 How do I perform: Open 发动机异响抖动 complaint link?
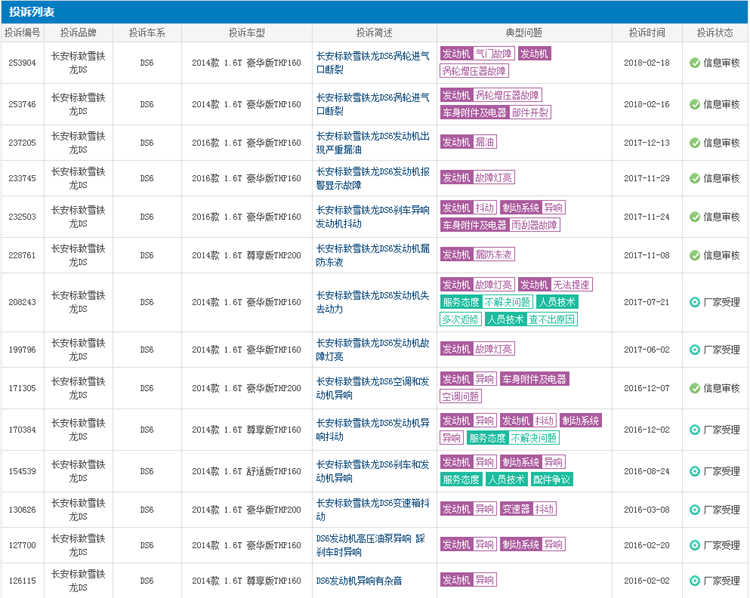point(373,430)
